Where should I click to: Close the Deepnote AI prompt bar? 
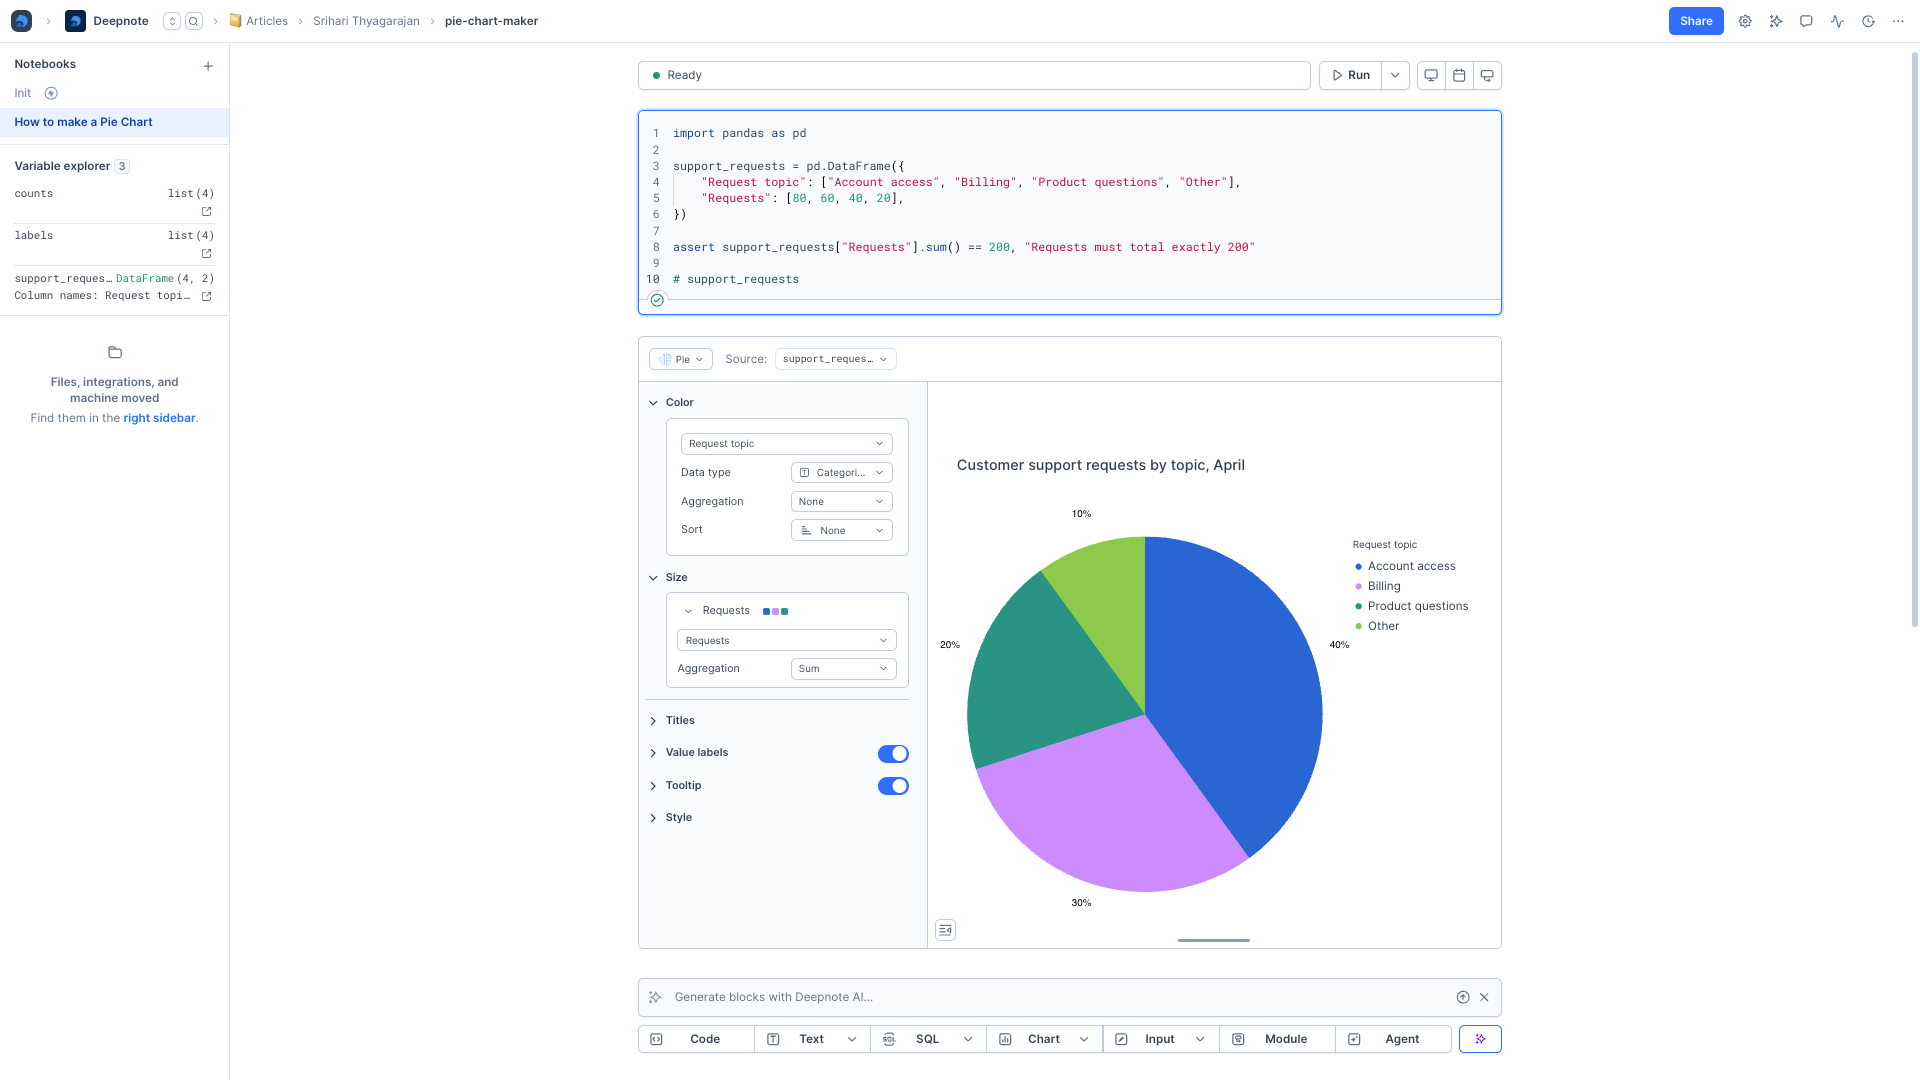1484,997
